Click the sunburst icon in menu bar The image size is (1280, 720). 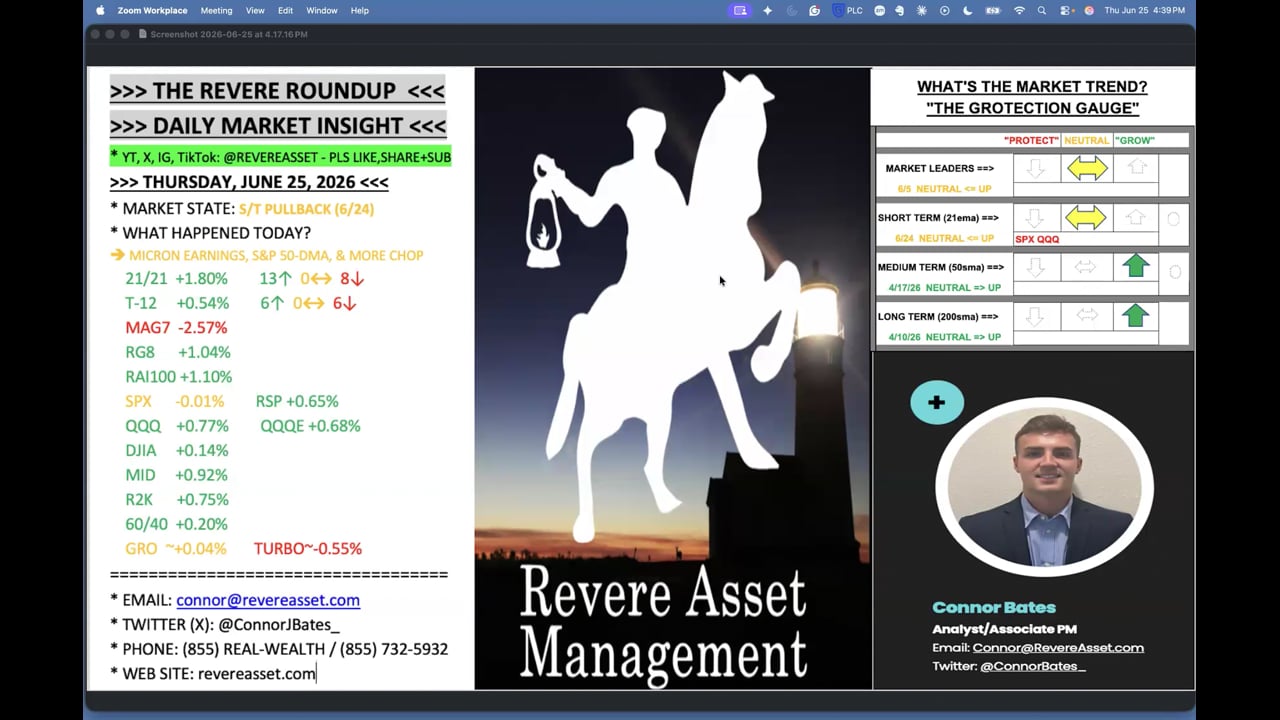coord(922,10)
